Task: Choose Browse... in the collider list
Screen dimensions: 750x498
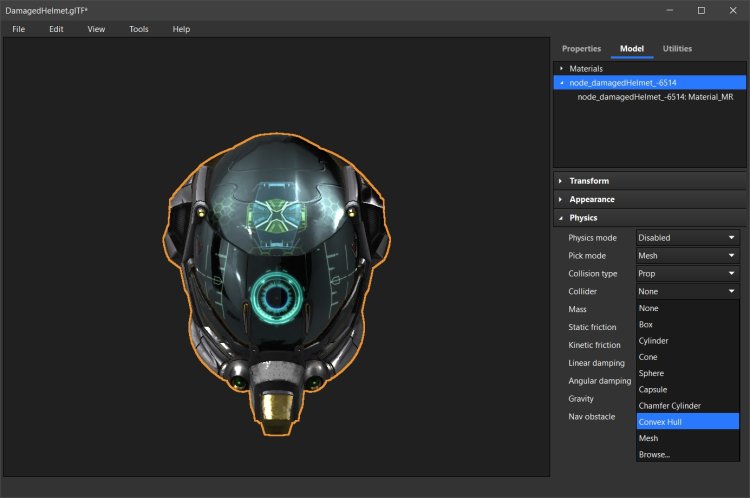Action: 655,454
